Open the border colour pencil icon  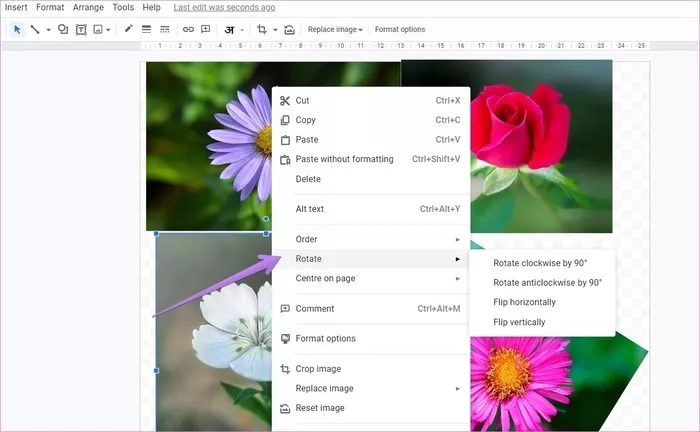(128, 29)
